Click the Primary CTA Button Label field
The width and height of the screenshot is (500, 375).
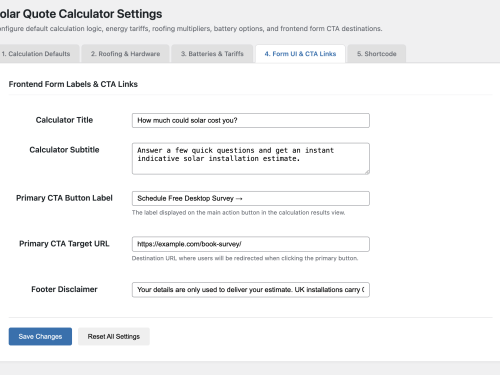click(251, 198)
